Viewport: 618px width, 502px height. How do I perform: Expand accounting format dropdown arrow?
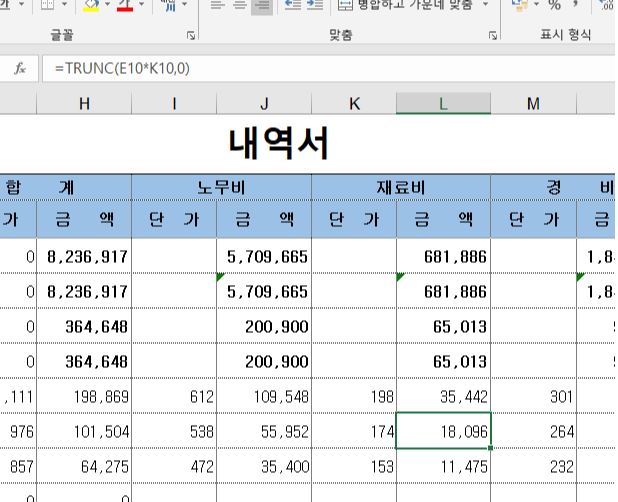tap(536, 4)
